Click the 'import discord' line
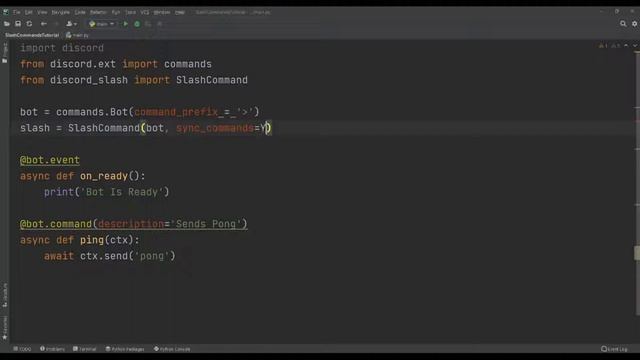The height and width of the screenshot is (360, 640). click(62, 48)
